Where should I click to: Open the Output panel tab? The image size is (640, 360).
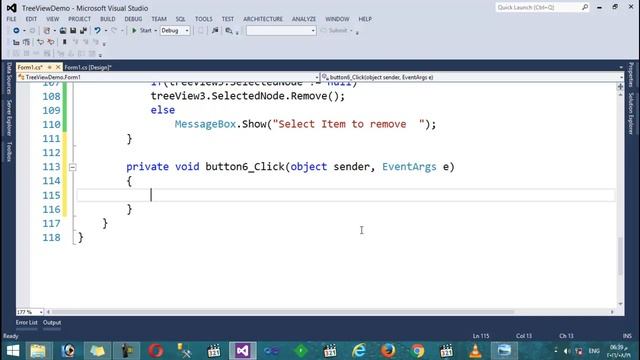pyautogui.click(x=52, y=322)
